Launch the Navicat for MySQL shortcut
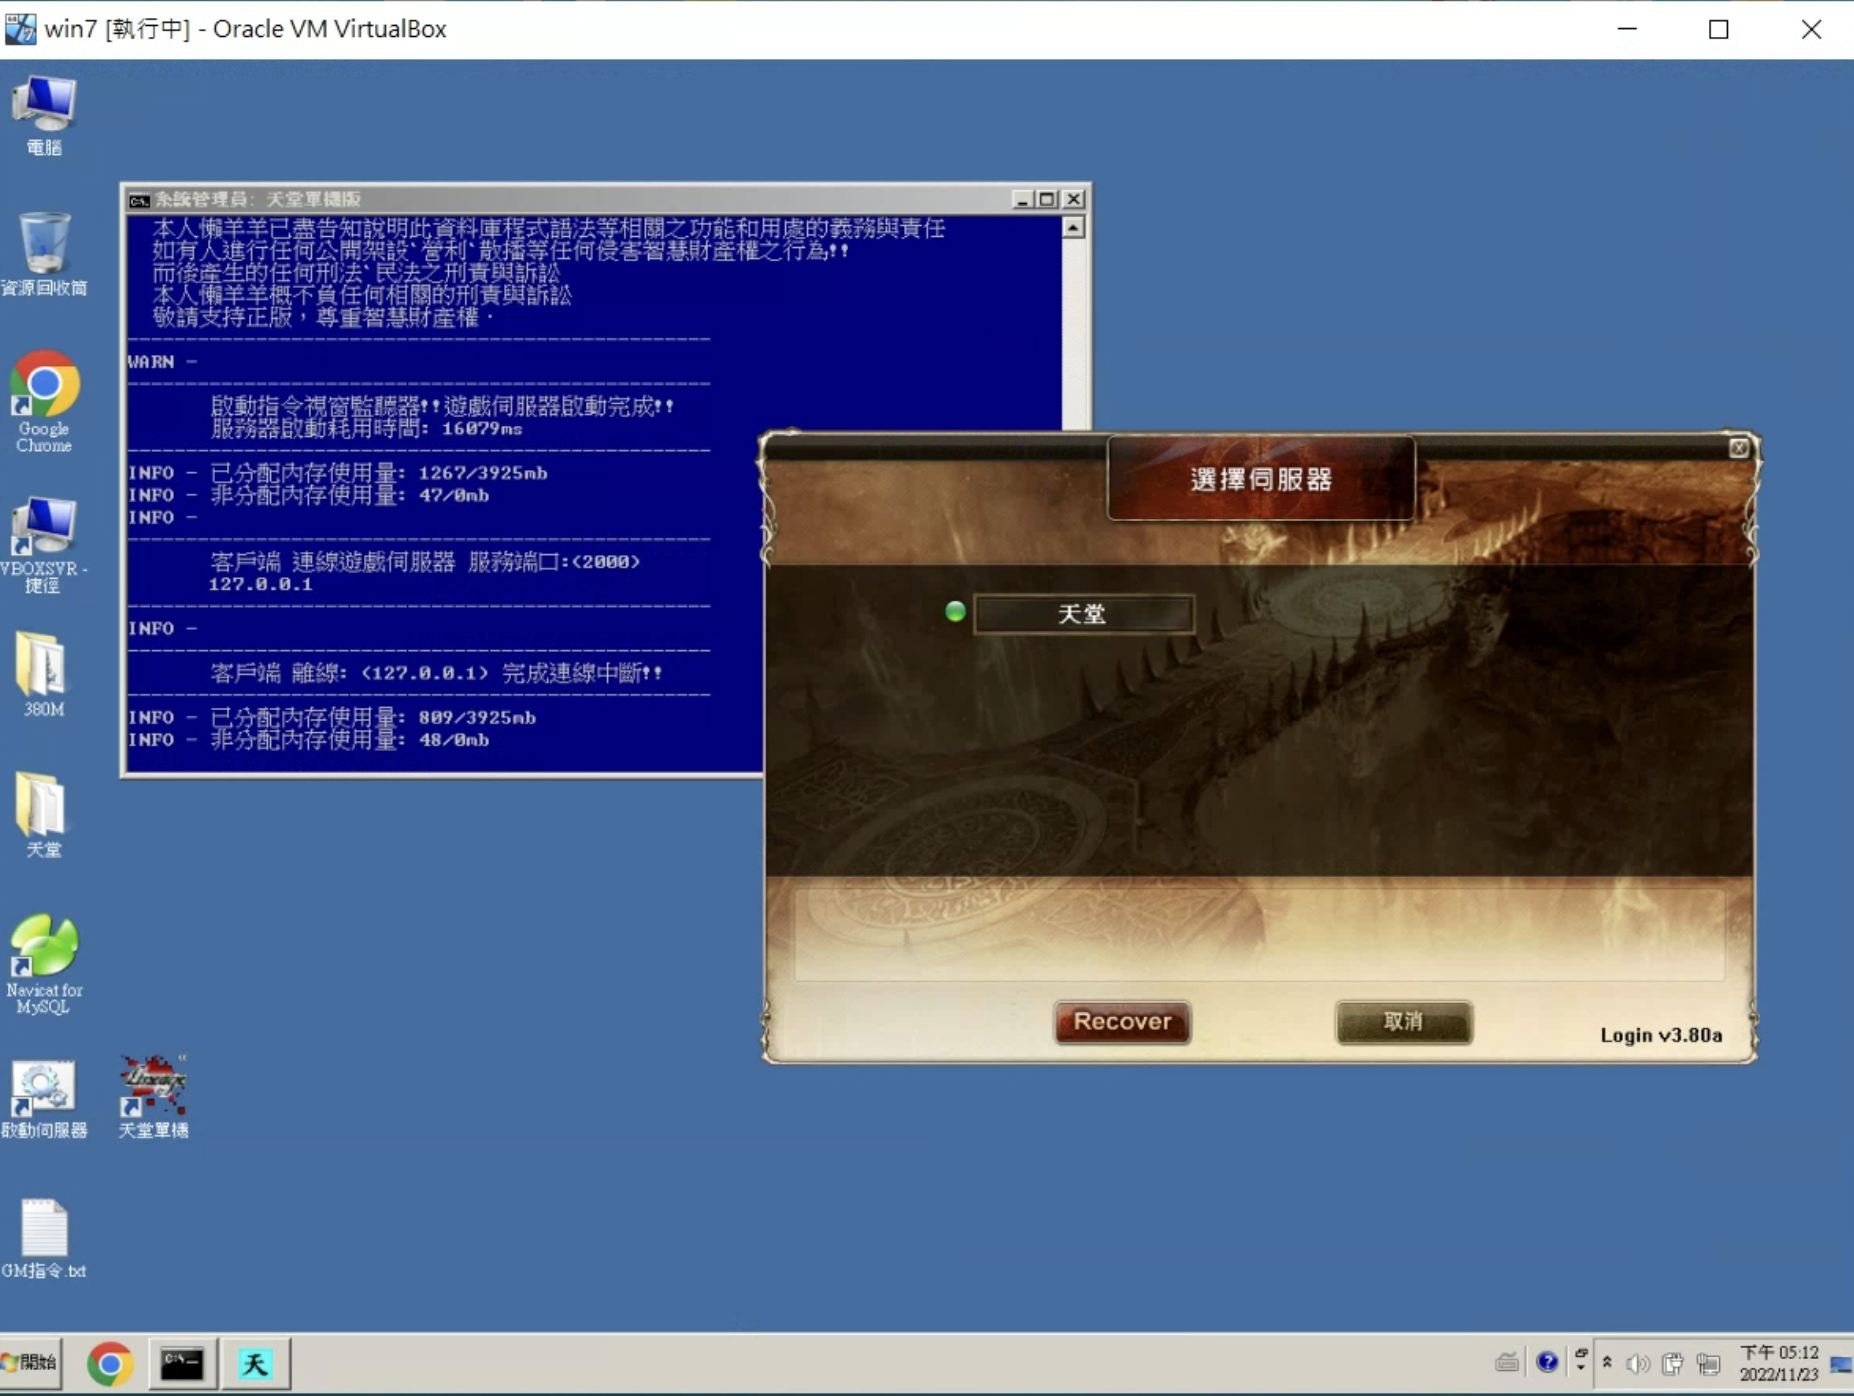 tap(44, 964)
